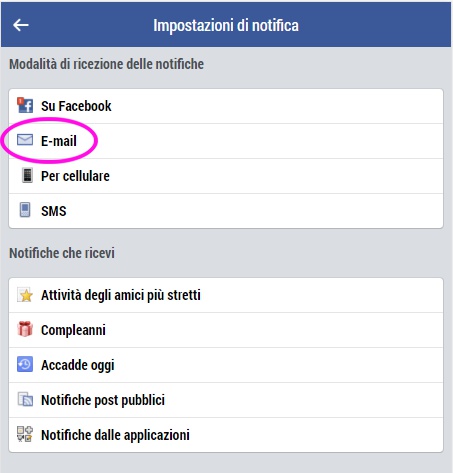Click the public posts feed icon
This screenshot has height=473, width=453.
pyautogui.click(x=25, y=399)
